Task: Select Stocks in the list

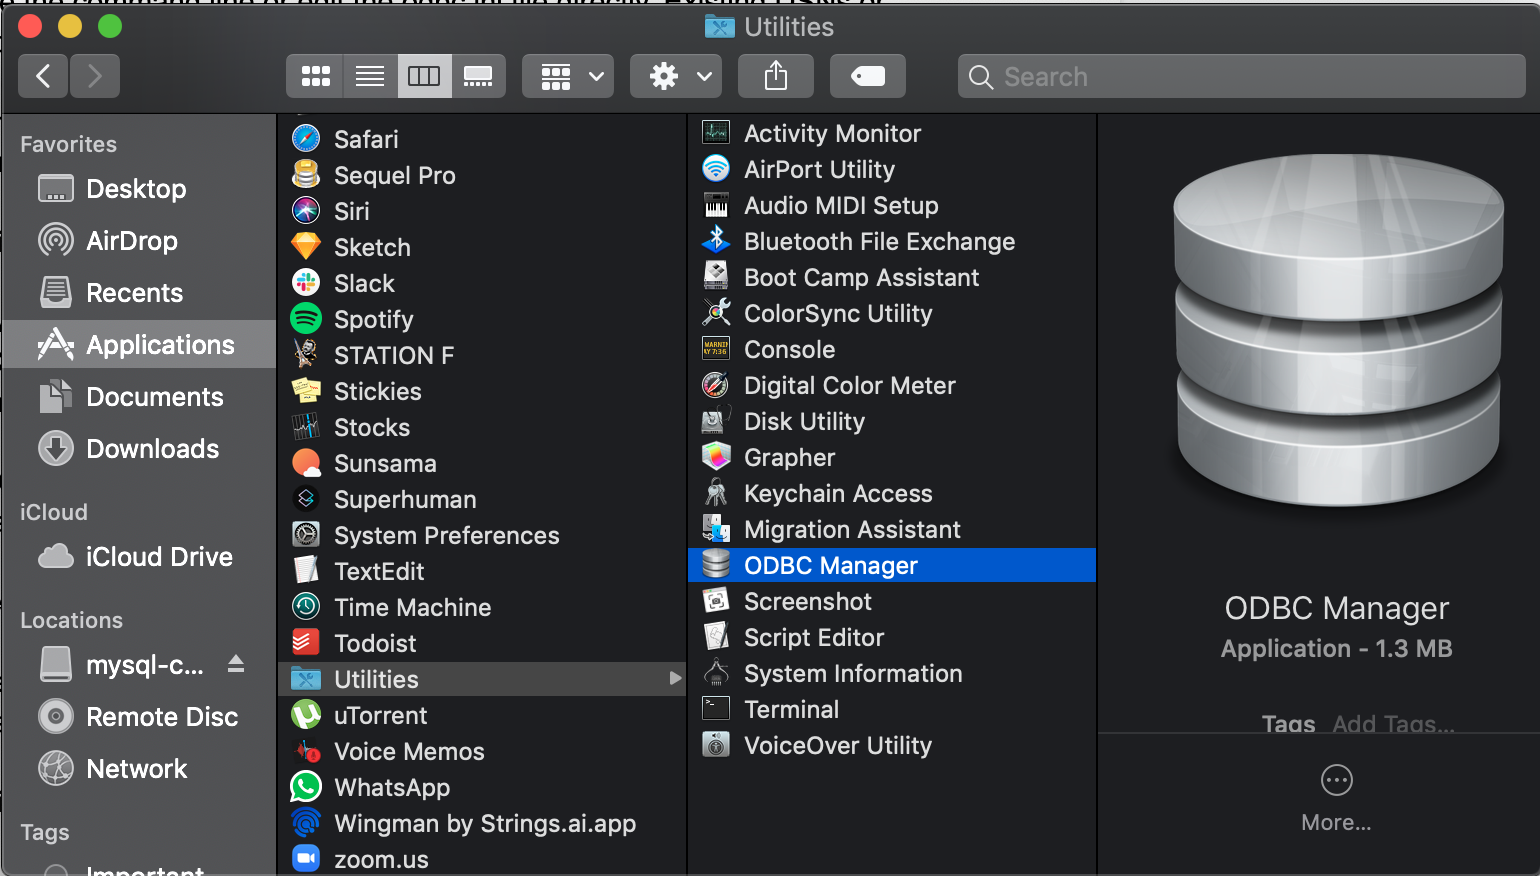Action: coord(482,427)
